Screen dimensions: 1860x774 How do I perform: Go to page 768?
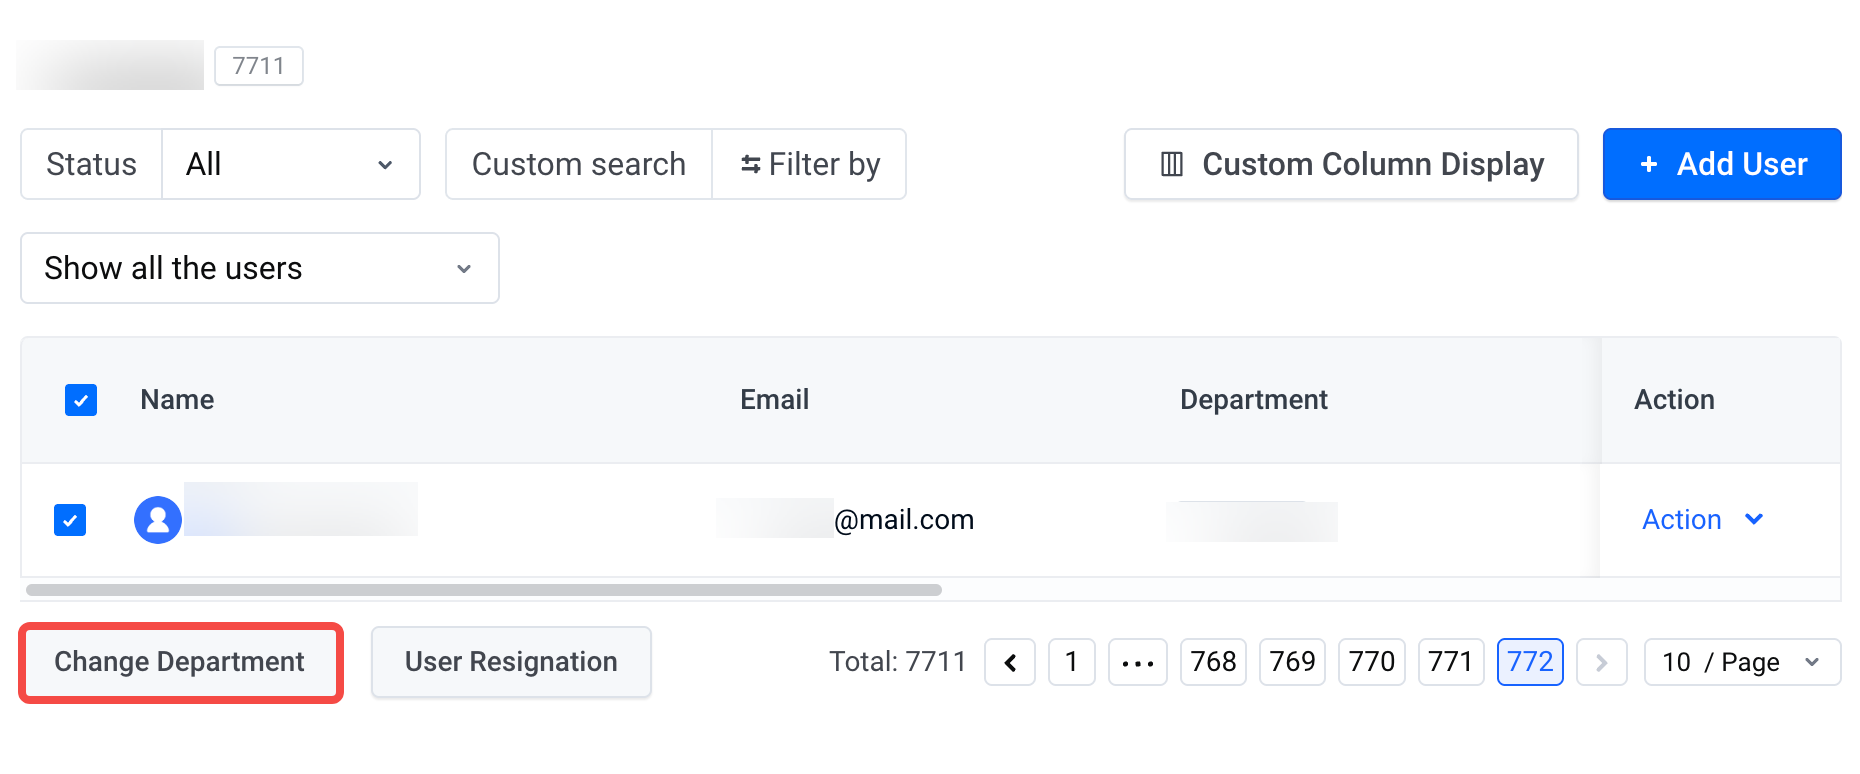[1213, 662]
